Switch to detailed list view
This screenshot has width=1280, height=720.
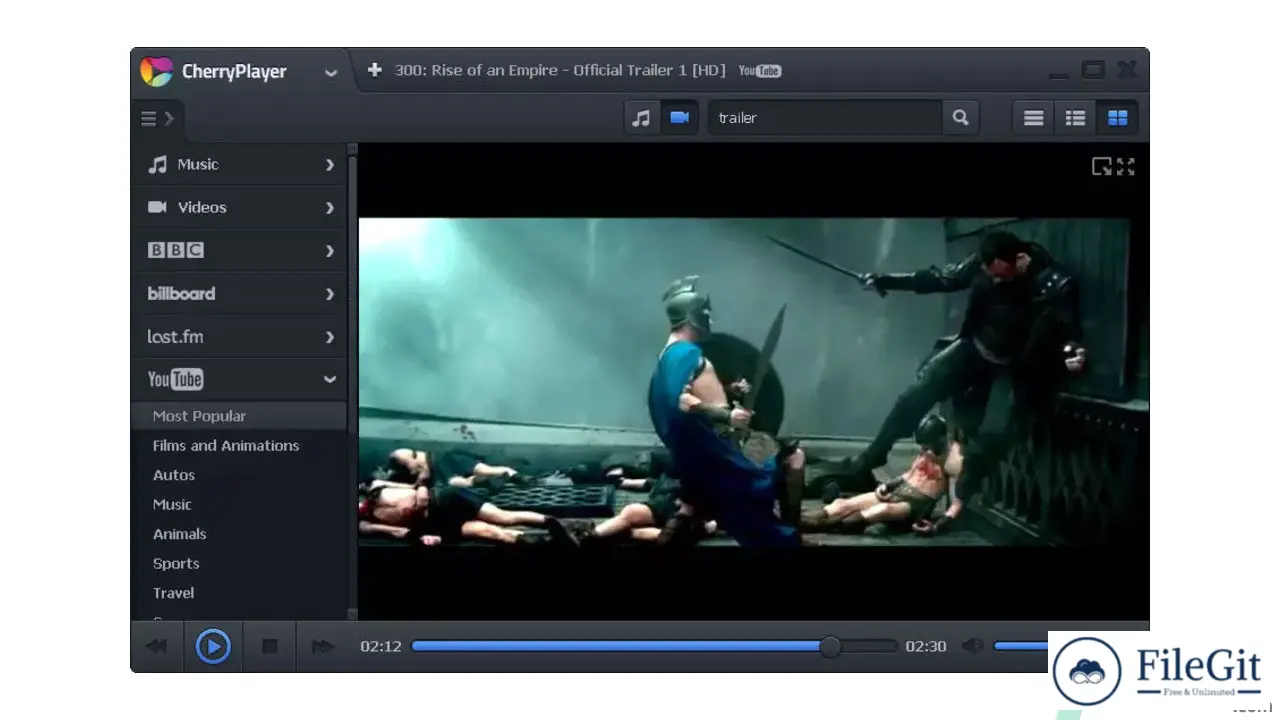1075,118
